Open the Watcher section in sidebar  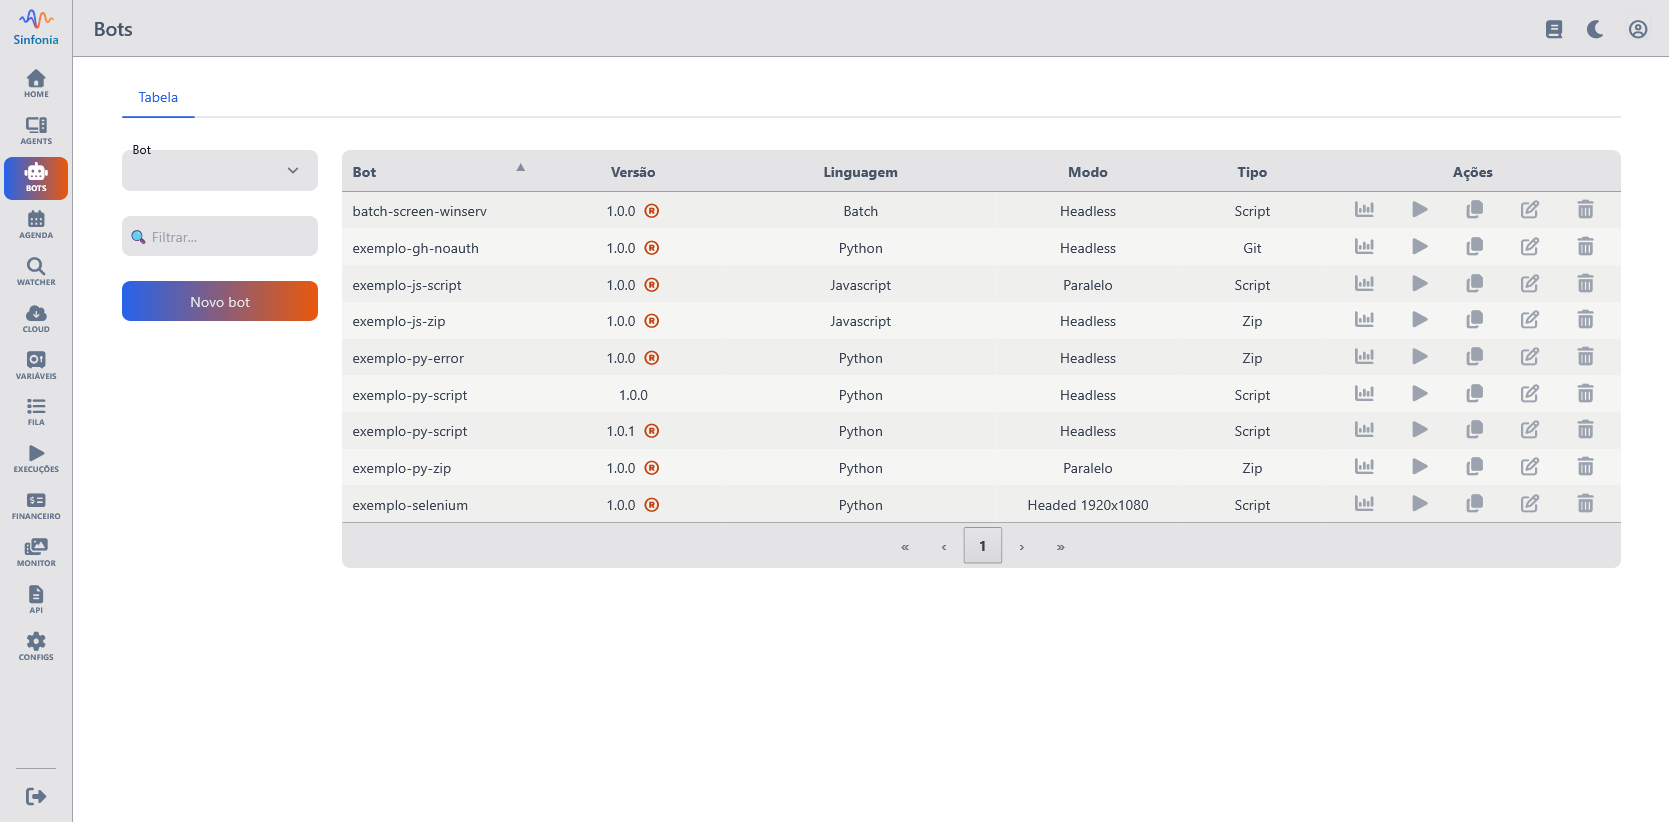[x=36, y=271]
